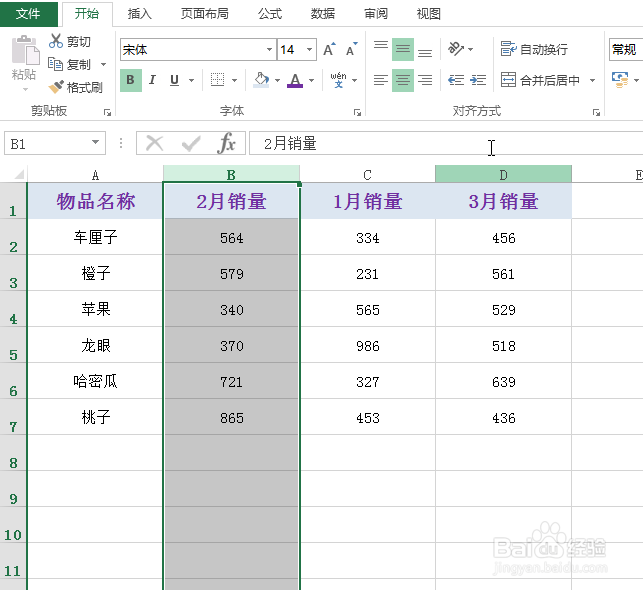Decrease font size with small A icon
The image size is (643, 590).
coord(351,50)
